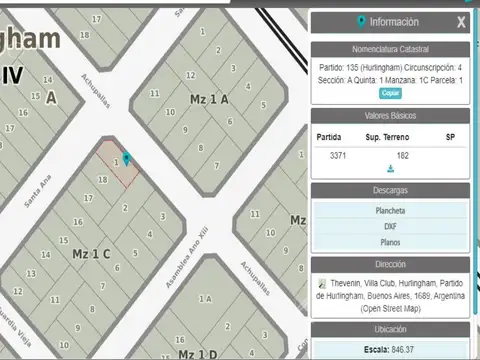Image resolution: width=480 pixels, height=360 pixels.
Task: Click the Escala value 846.37
Action: [x=402, y=350]
